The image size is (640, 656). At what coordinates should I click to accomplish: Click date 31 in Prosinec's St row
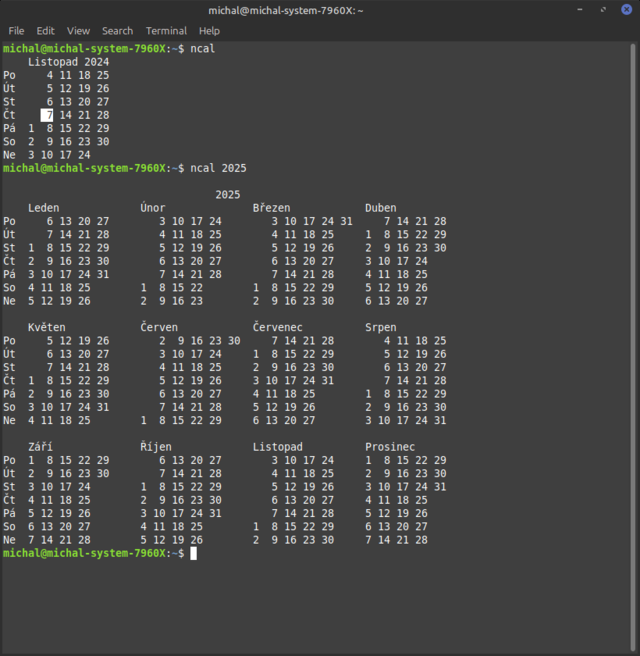[440, 487]
